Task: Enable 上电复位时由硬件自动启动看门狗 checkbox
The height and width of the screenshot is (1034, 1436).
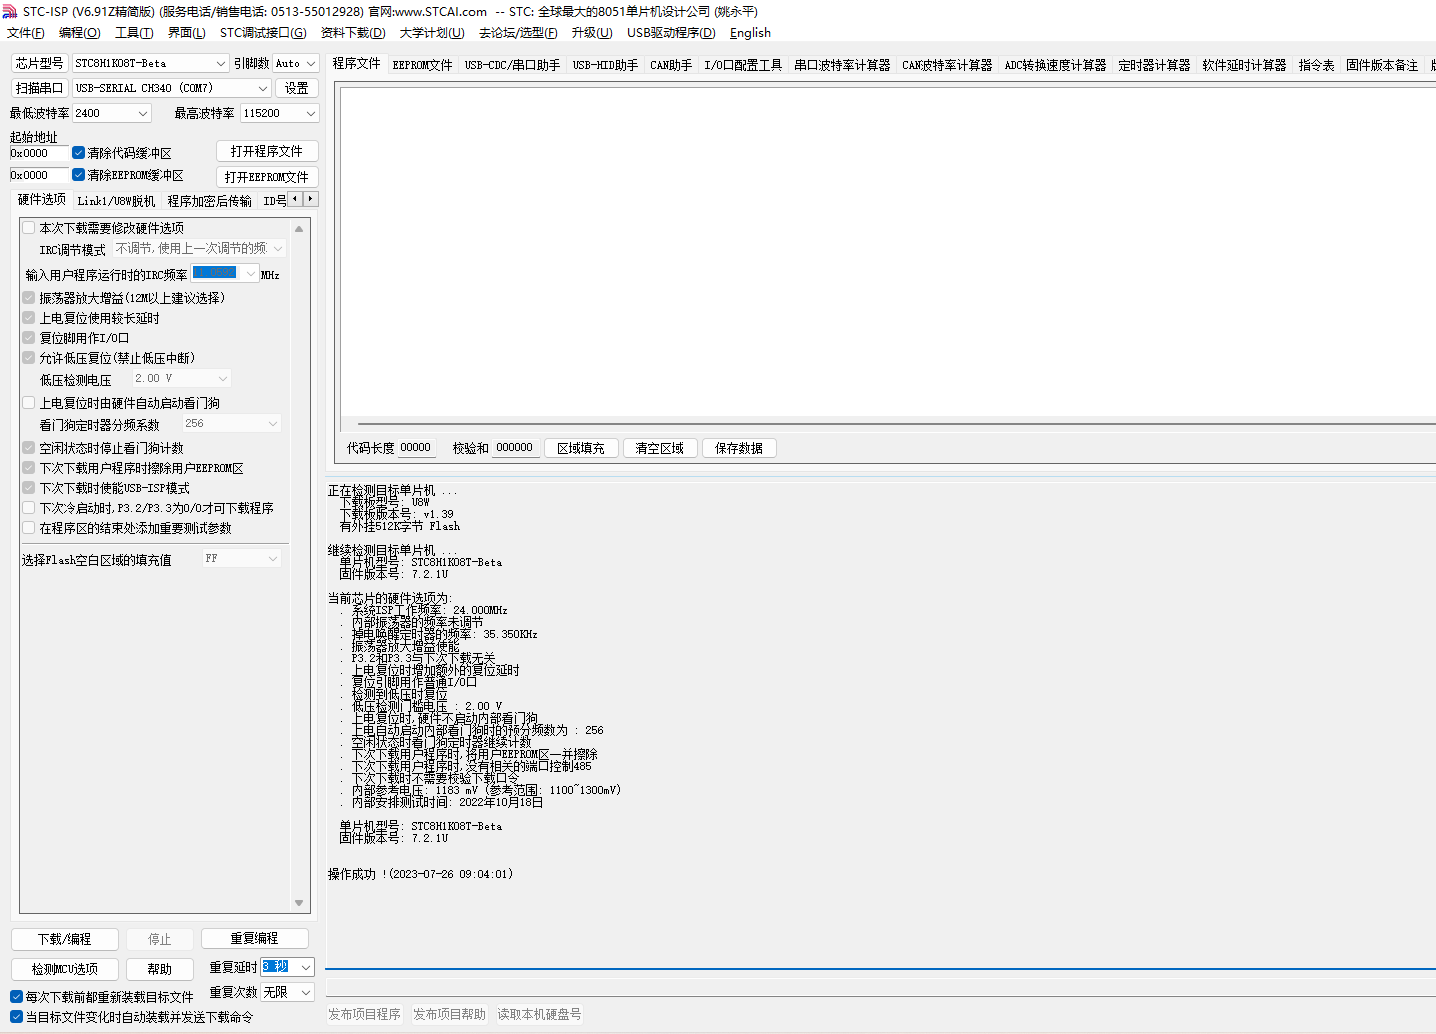Action: (29, 403)
